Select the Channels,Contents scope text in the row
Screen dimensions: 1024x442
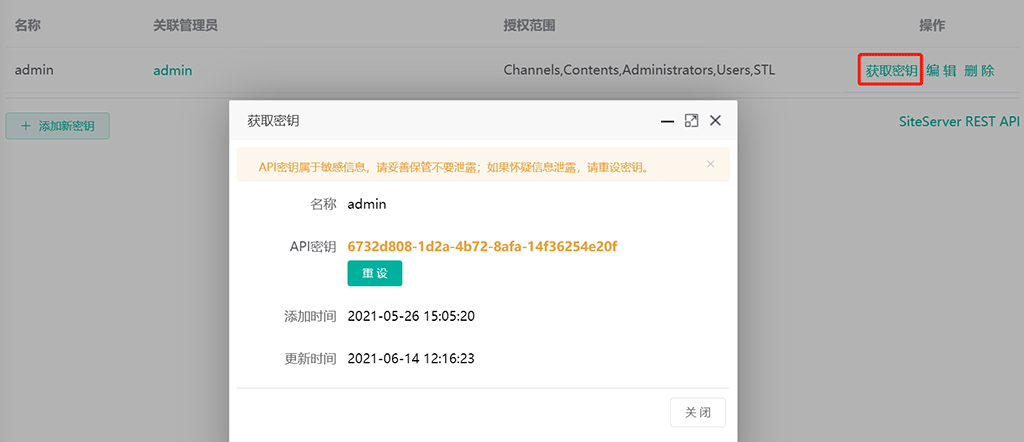(x=639, y=71)
